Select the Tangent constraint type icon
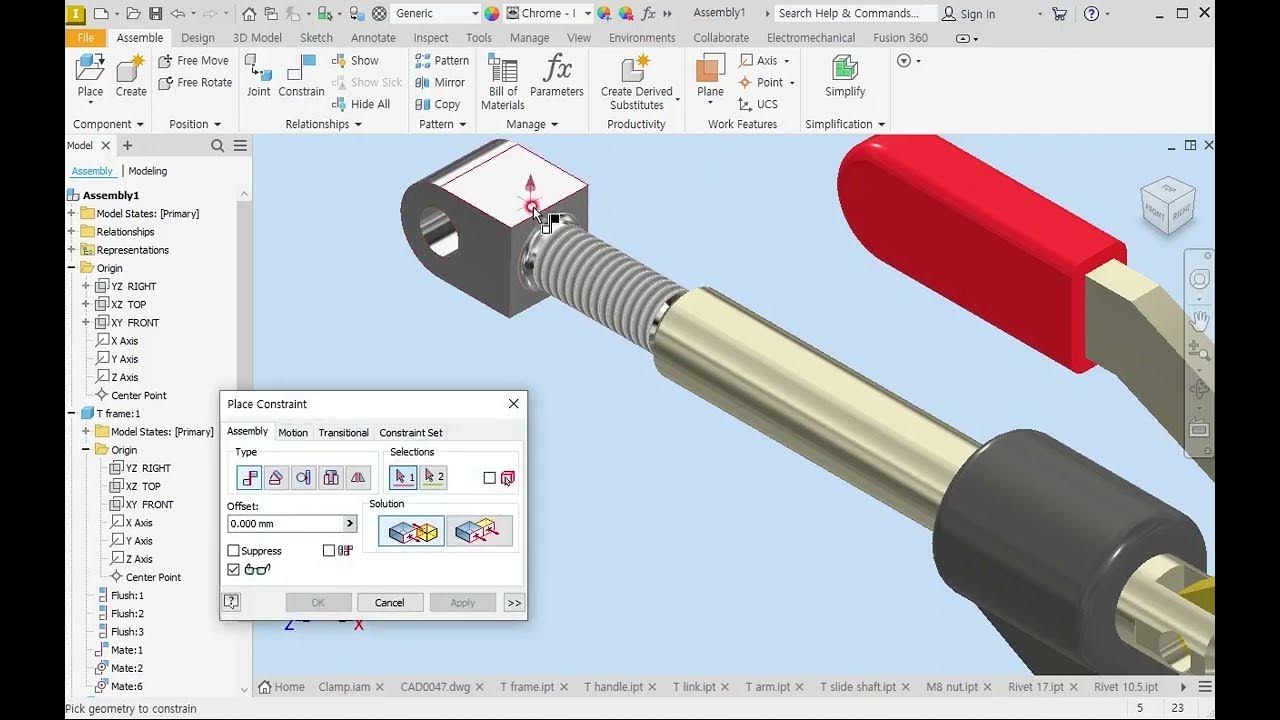The width and height of the screenshot is (1280, 720). point(303,478)
